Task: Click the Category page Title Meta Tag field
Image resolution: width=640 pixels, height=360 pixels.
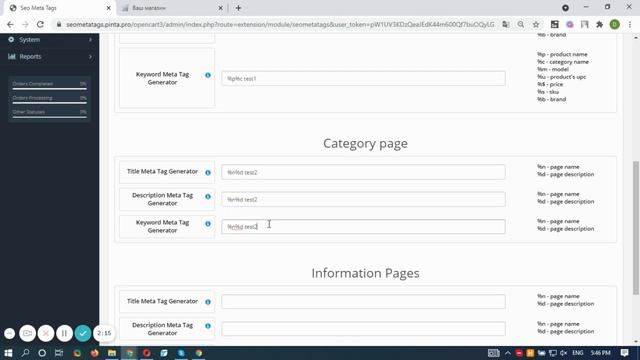Action: click(x=363, y=172)
